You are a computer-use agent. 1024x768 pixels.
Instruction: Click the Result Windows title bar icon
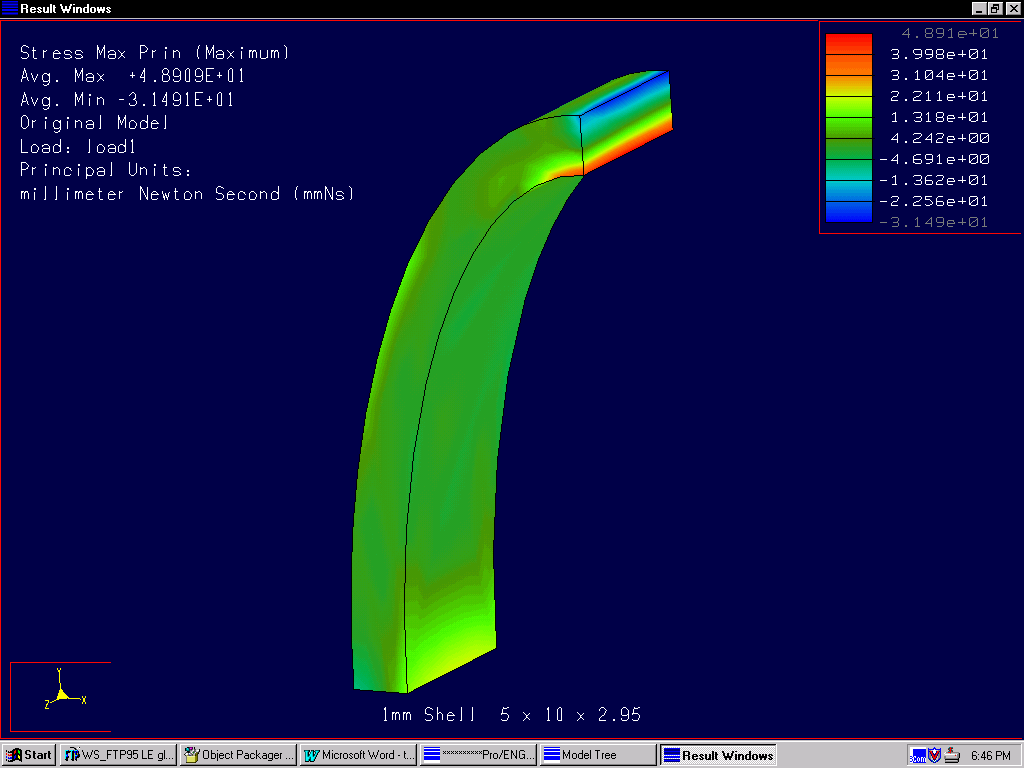coord(10,9)
